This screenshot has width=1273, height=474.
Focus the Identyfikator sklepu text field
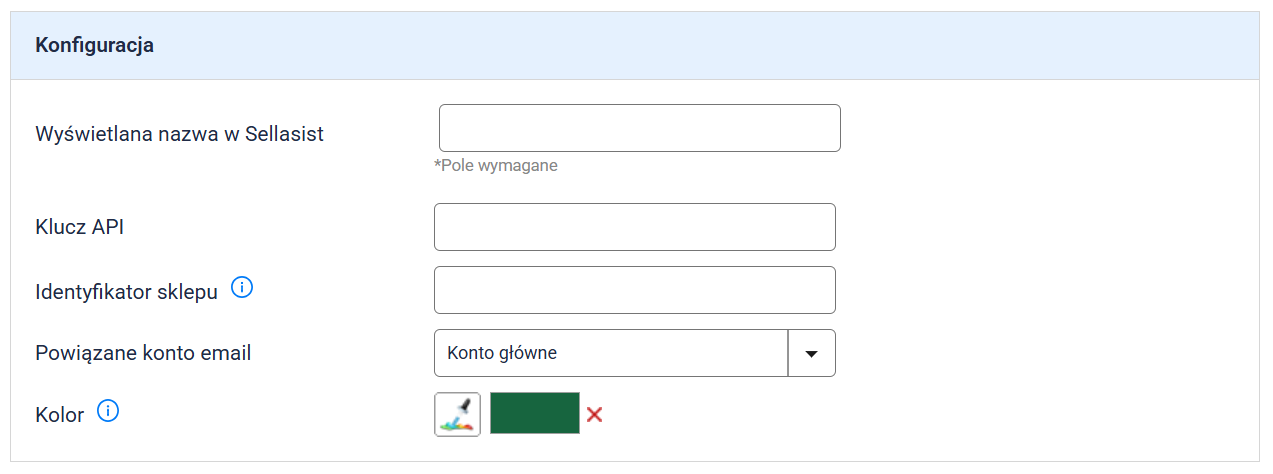(634, 290)
